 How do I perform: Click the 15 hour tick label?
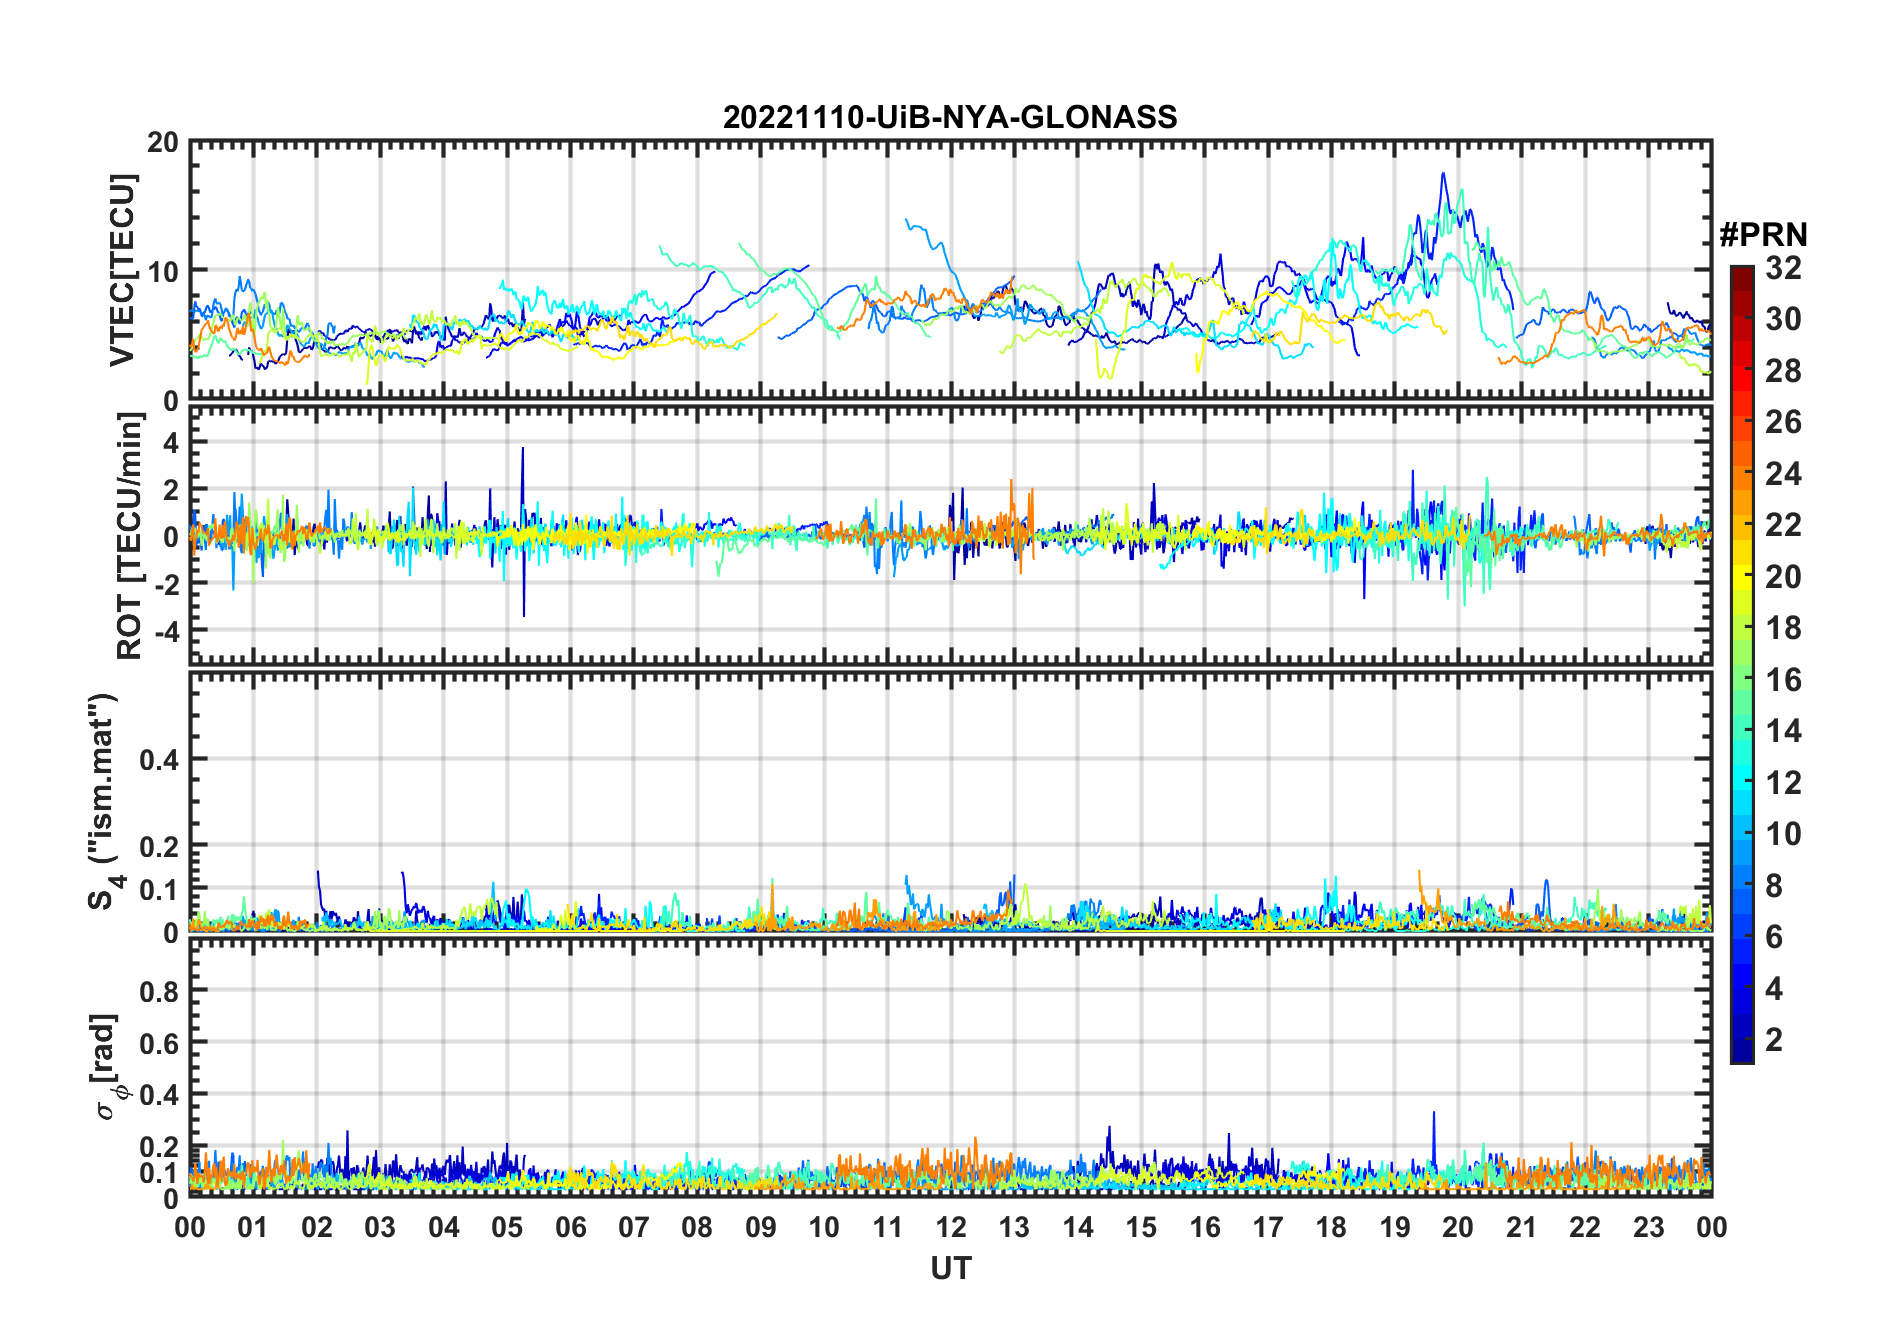click(x=1141, y=1228)
